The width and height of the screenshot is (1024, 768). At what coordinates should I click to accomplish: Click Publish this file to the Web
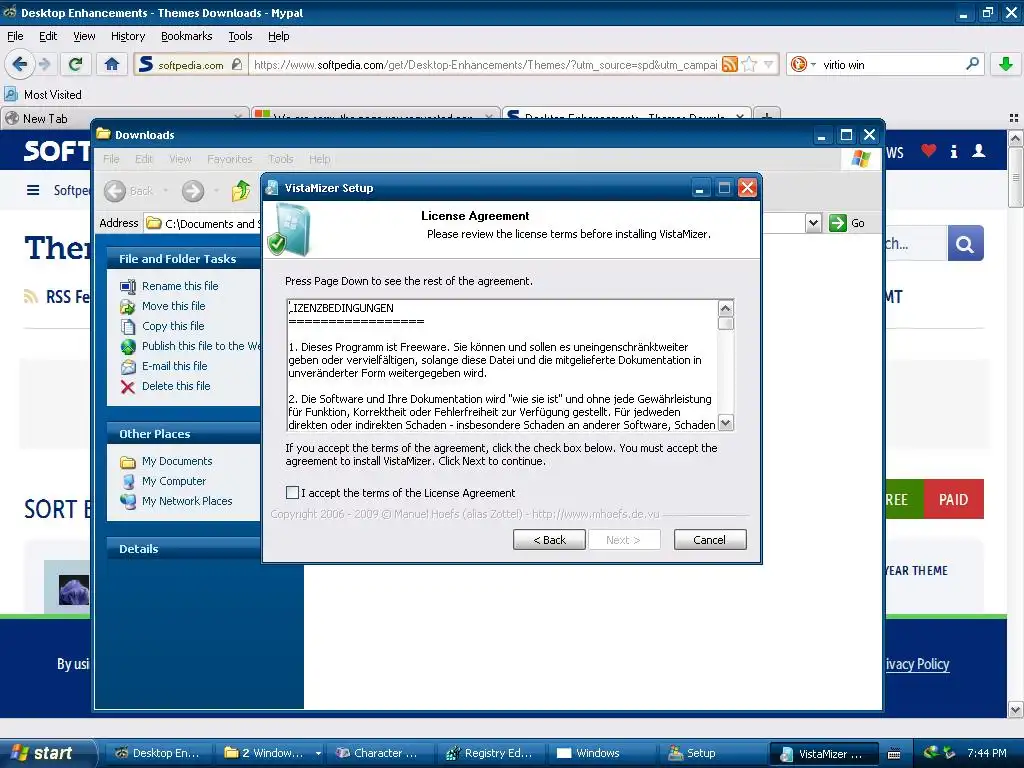pyautogui.click(x=200, y=346)
